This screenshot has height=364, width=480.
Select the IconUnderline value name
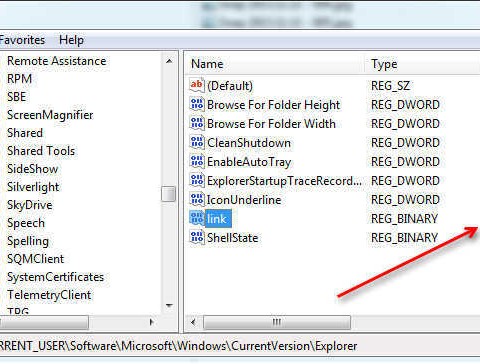(x=244, y=200)
